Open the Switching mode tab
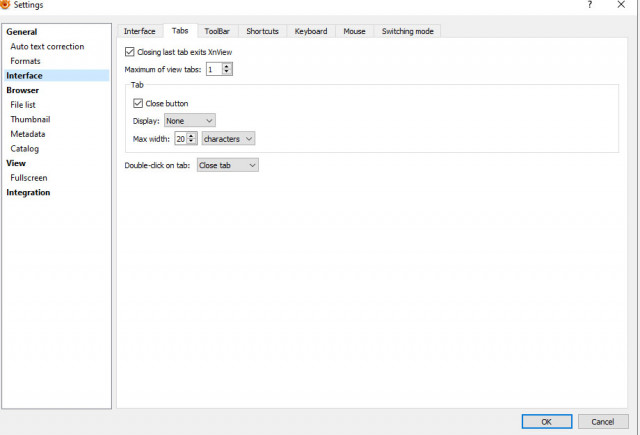Image resolution: width=640 pixels, height=435 pixels. coord(407,31)
